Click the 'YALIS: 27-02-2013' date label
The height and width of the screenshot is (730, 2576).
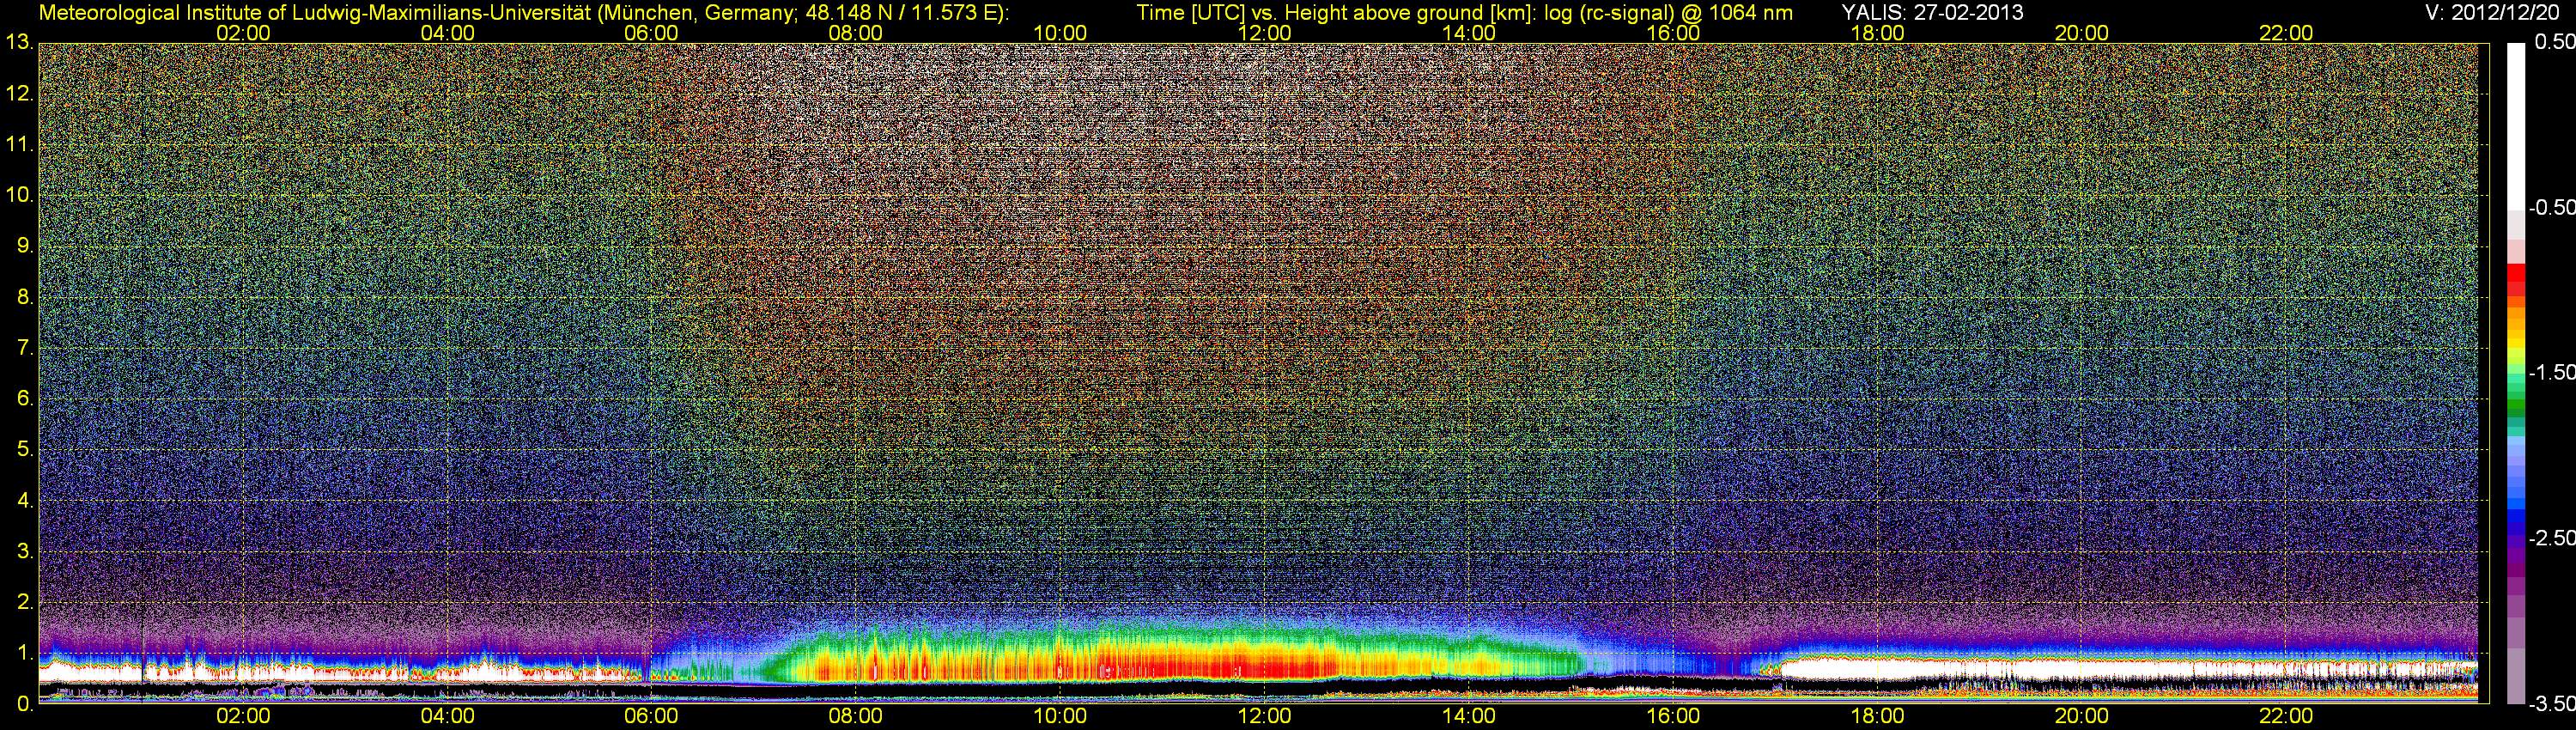pyautogui.click(x=1932, y=12)
